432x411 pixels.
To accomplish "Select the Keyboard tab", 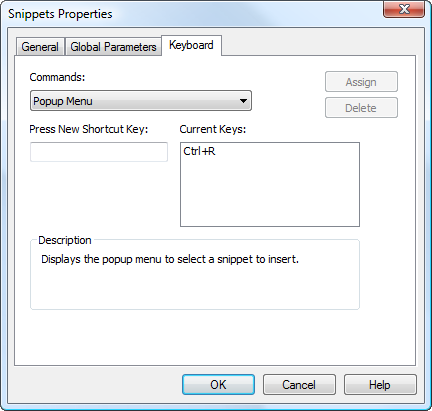I will 191,45.
